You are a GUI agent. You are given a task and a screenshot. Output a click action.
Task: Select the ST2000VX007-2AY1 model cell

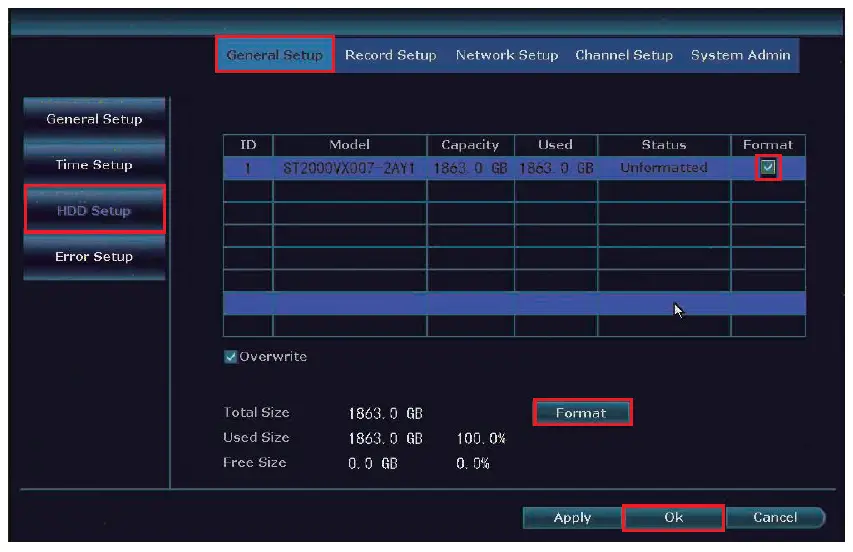(x=349, y=168)
